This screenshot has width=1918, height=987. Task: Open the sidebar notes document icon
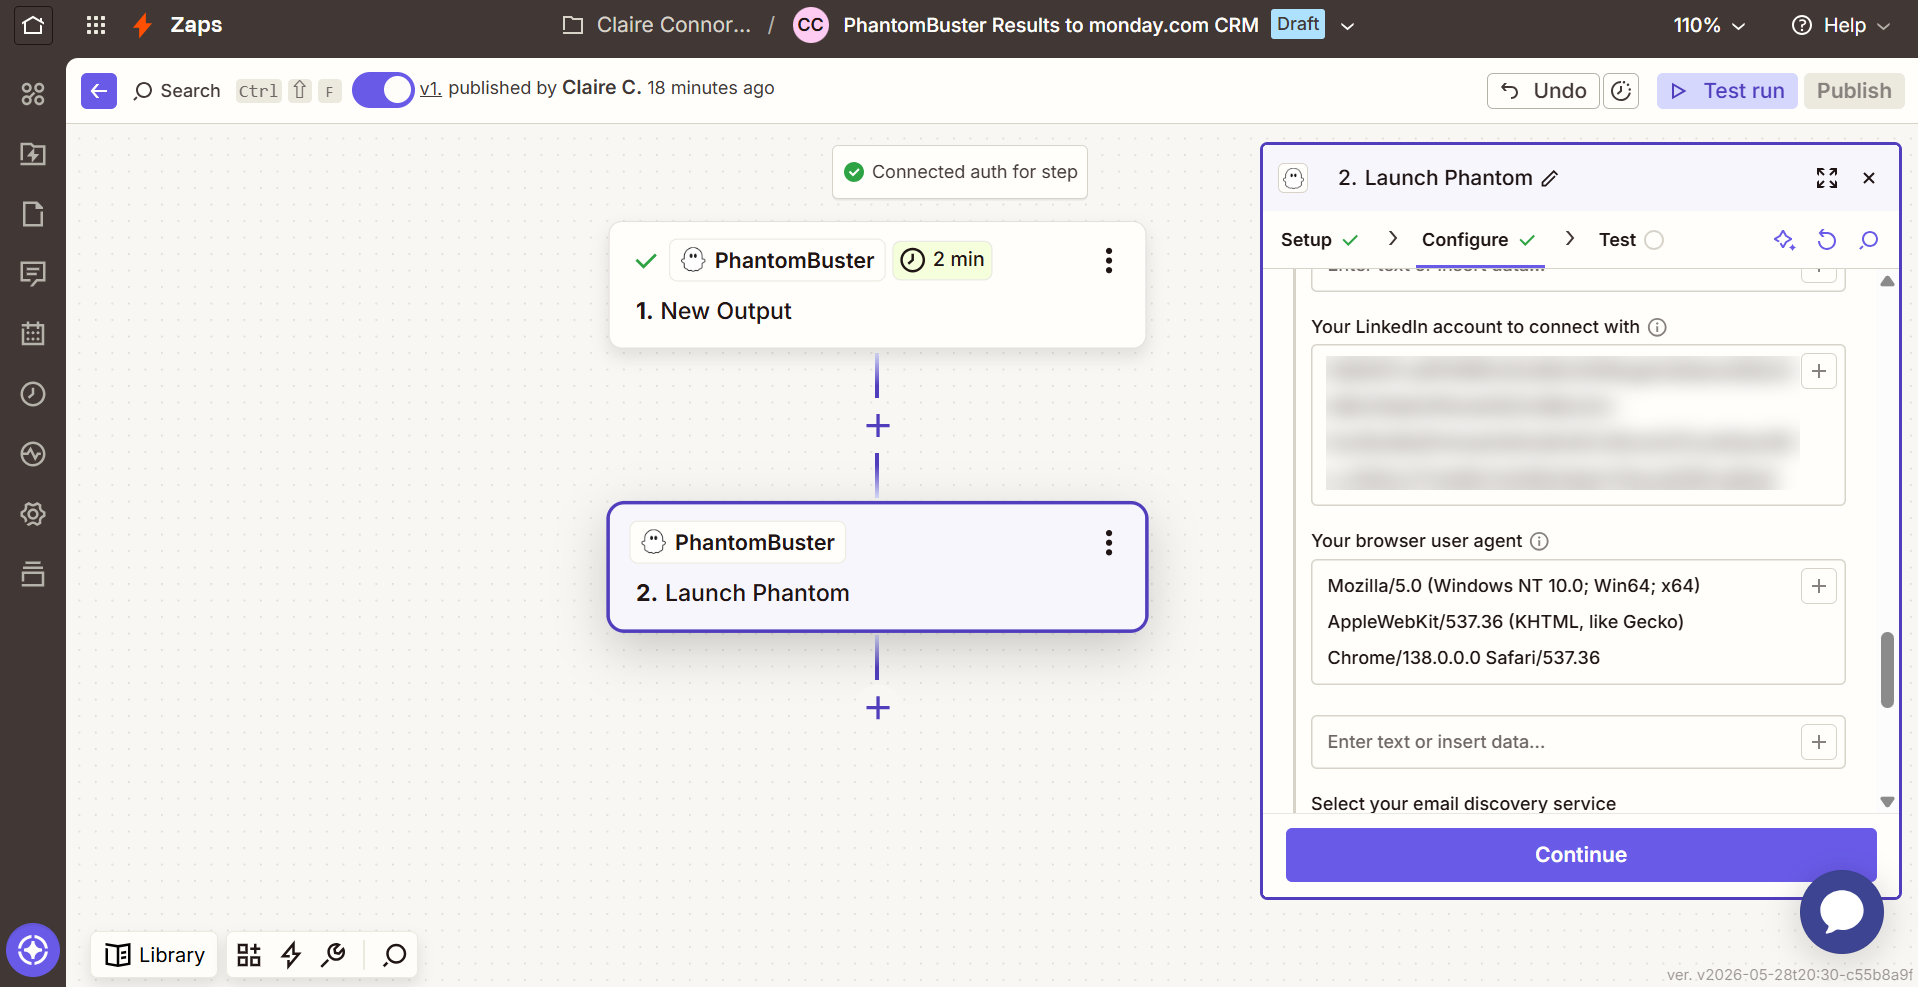tap(33, 214)
